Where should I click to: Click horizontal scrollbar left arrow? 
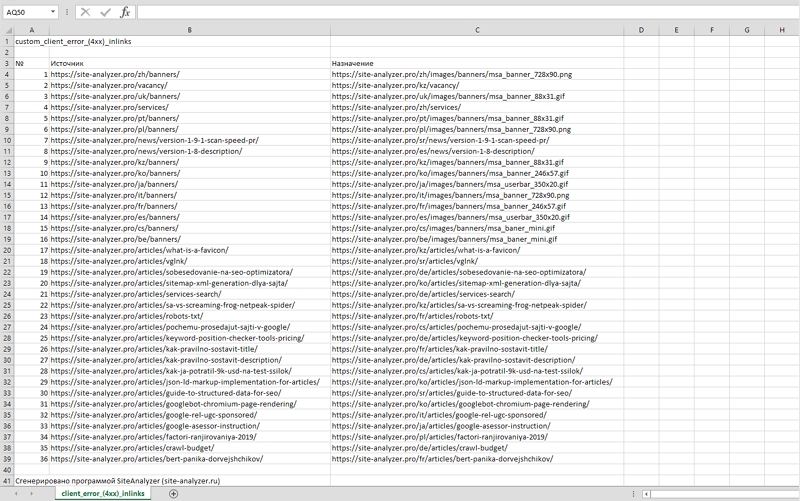click(646, 494)
